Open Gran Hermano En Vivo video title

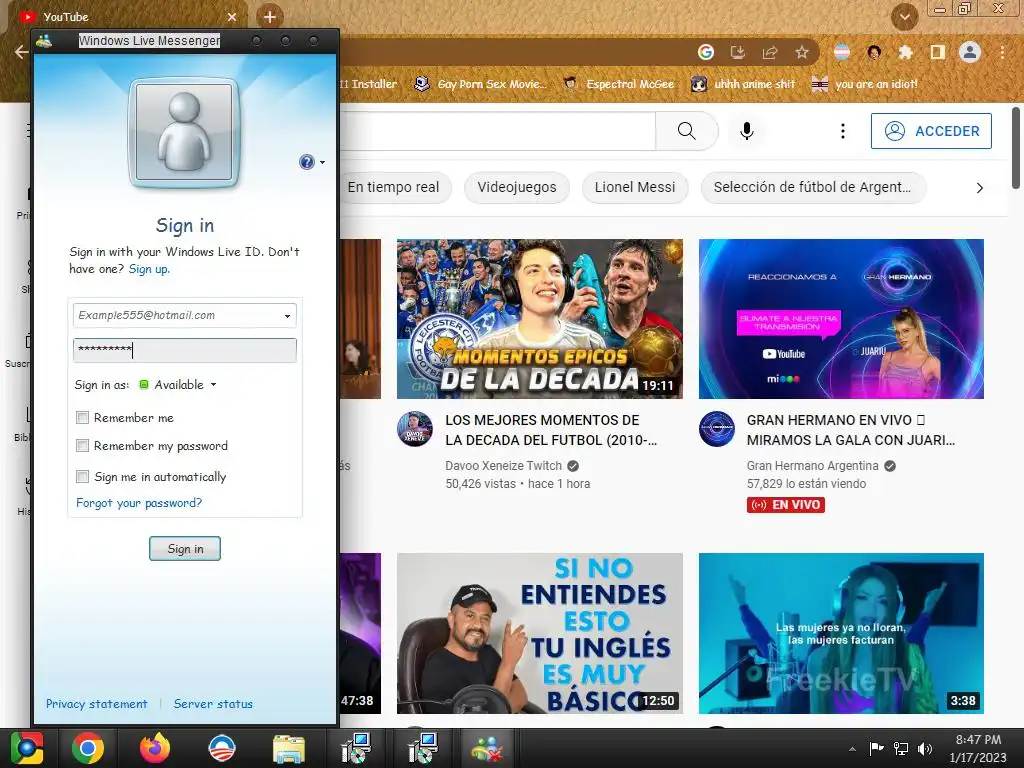tap(851, 430)
